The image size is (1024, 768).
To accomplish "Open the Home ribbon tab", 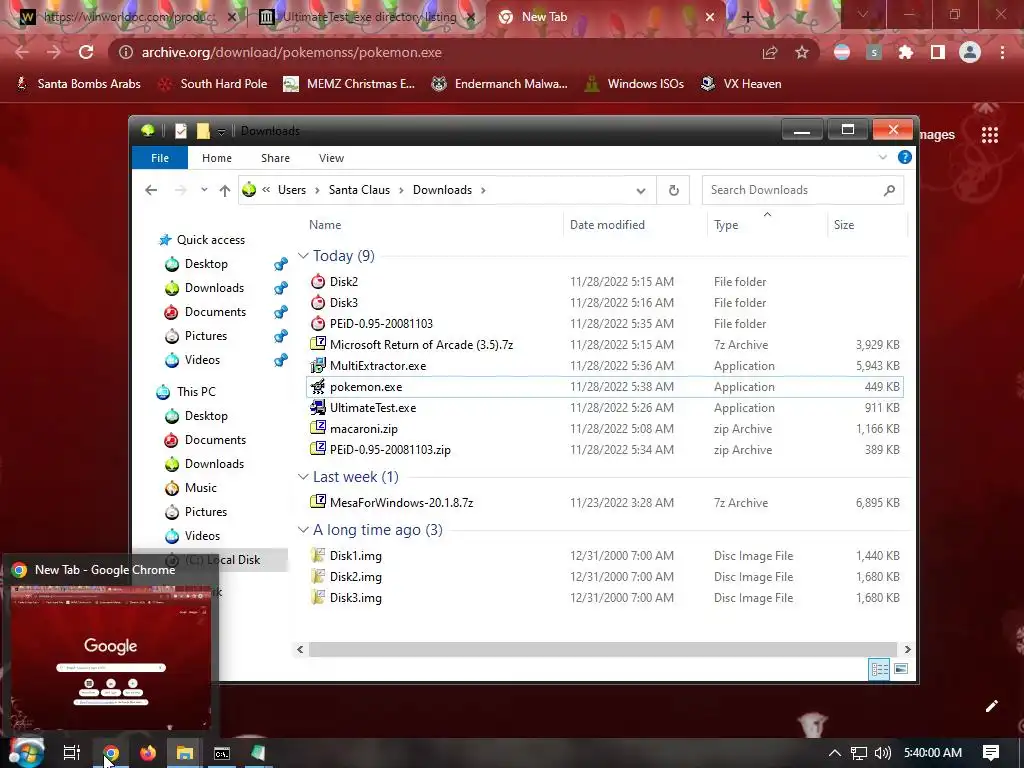I will pyautogui.click(x=217, y=158).
